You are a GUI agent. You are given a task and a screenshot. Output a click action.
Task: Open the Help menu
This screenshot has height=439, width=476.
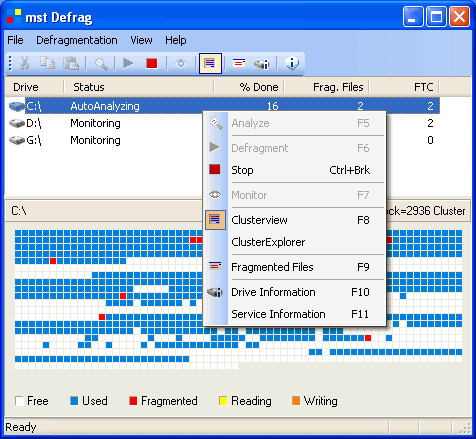(x=176, y=40)
